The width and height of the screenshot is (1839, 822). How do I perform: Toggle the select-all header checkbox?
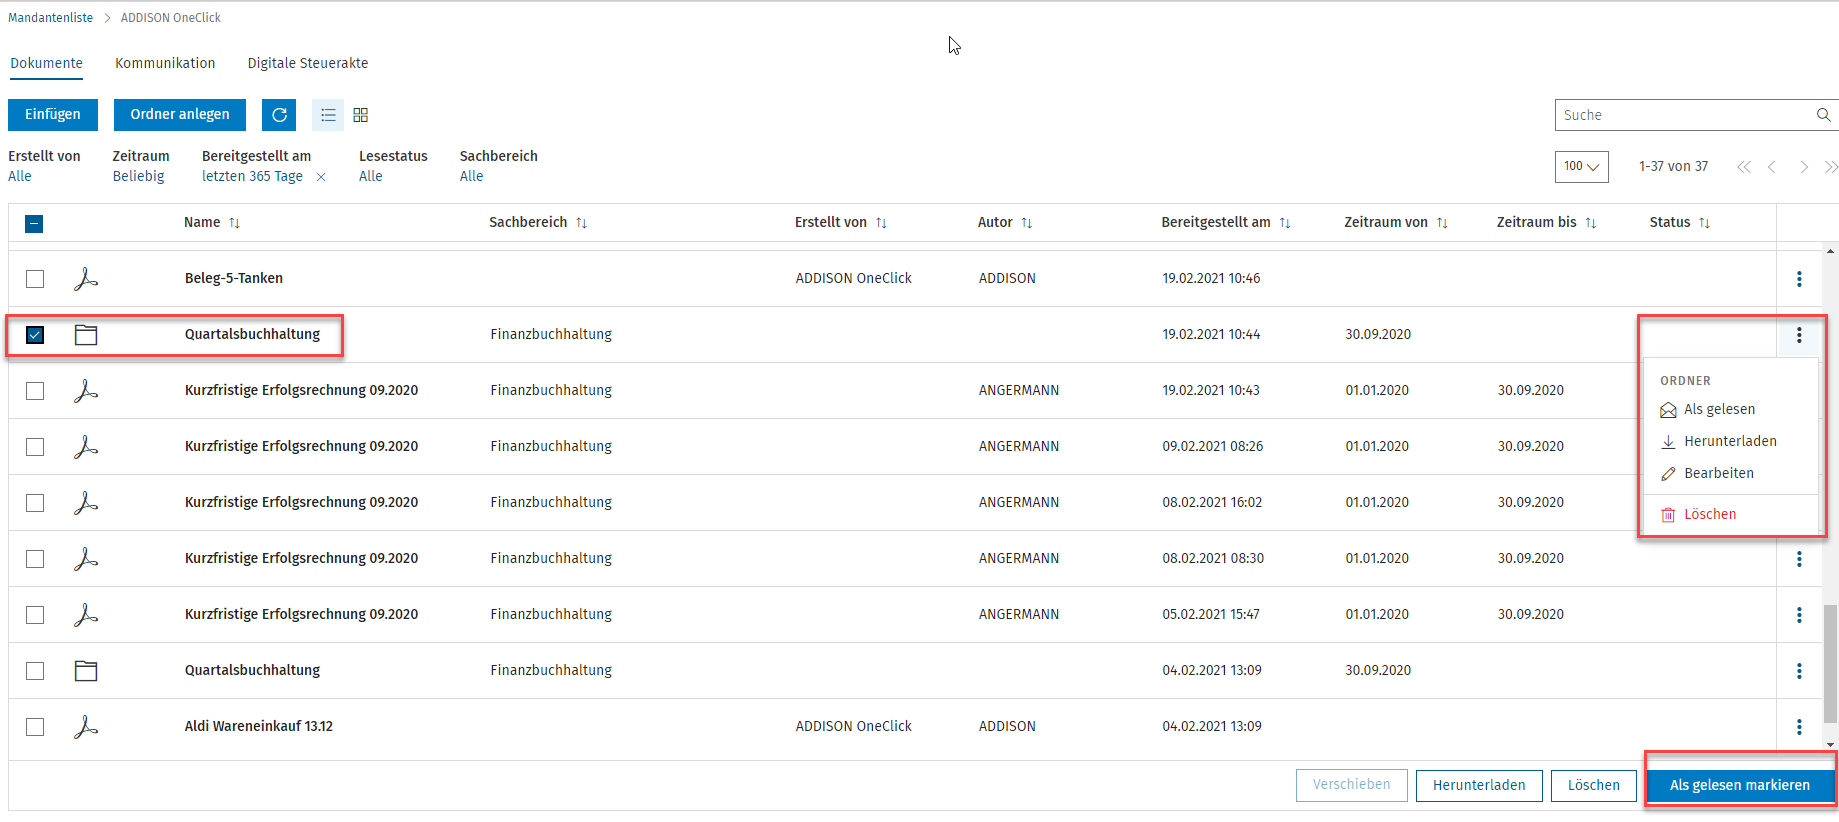(x=34, y=224)
